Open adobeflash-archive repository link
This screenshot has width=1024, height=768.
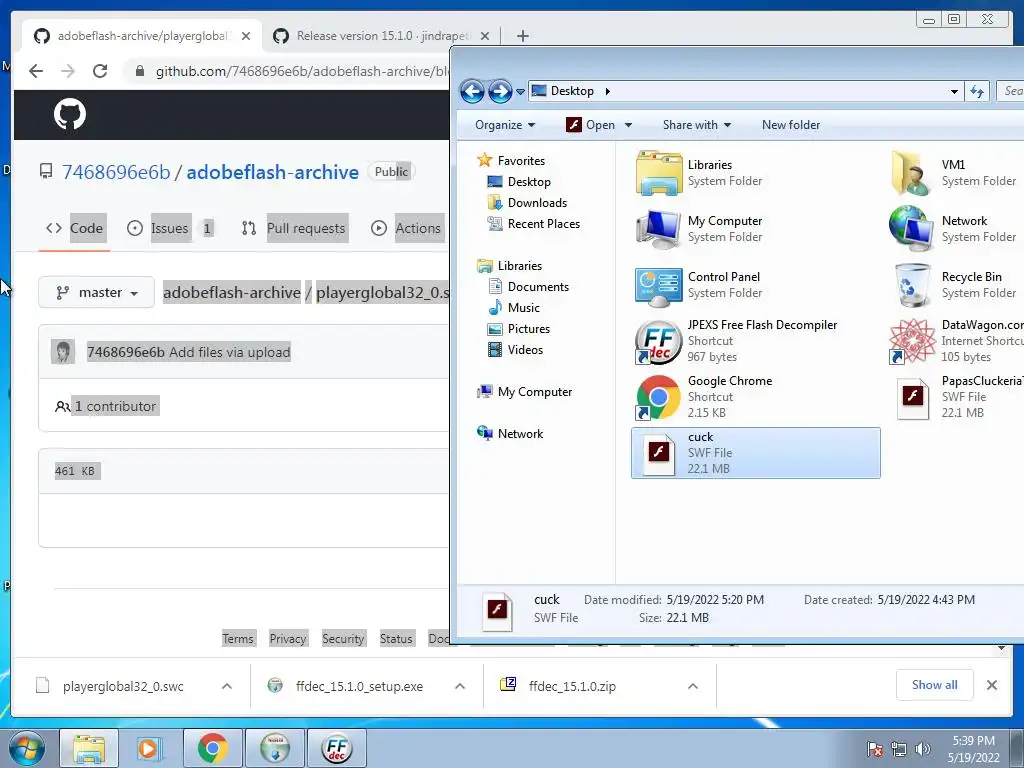pos(272,172)
